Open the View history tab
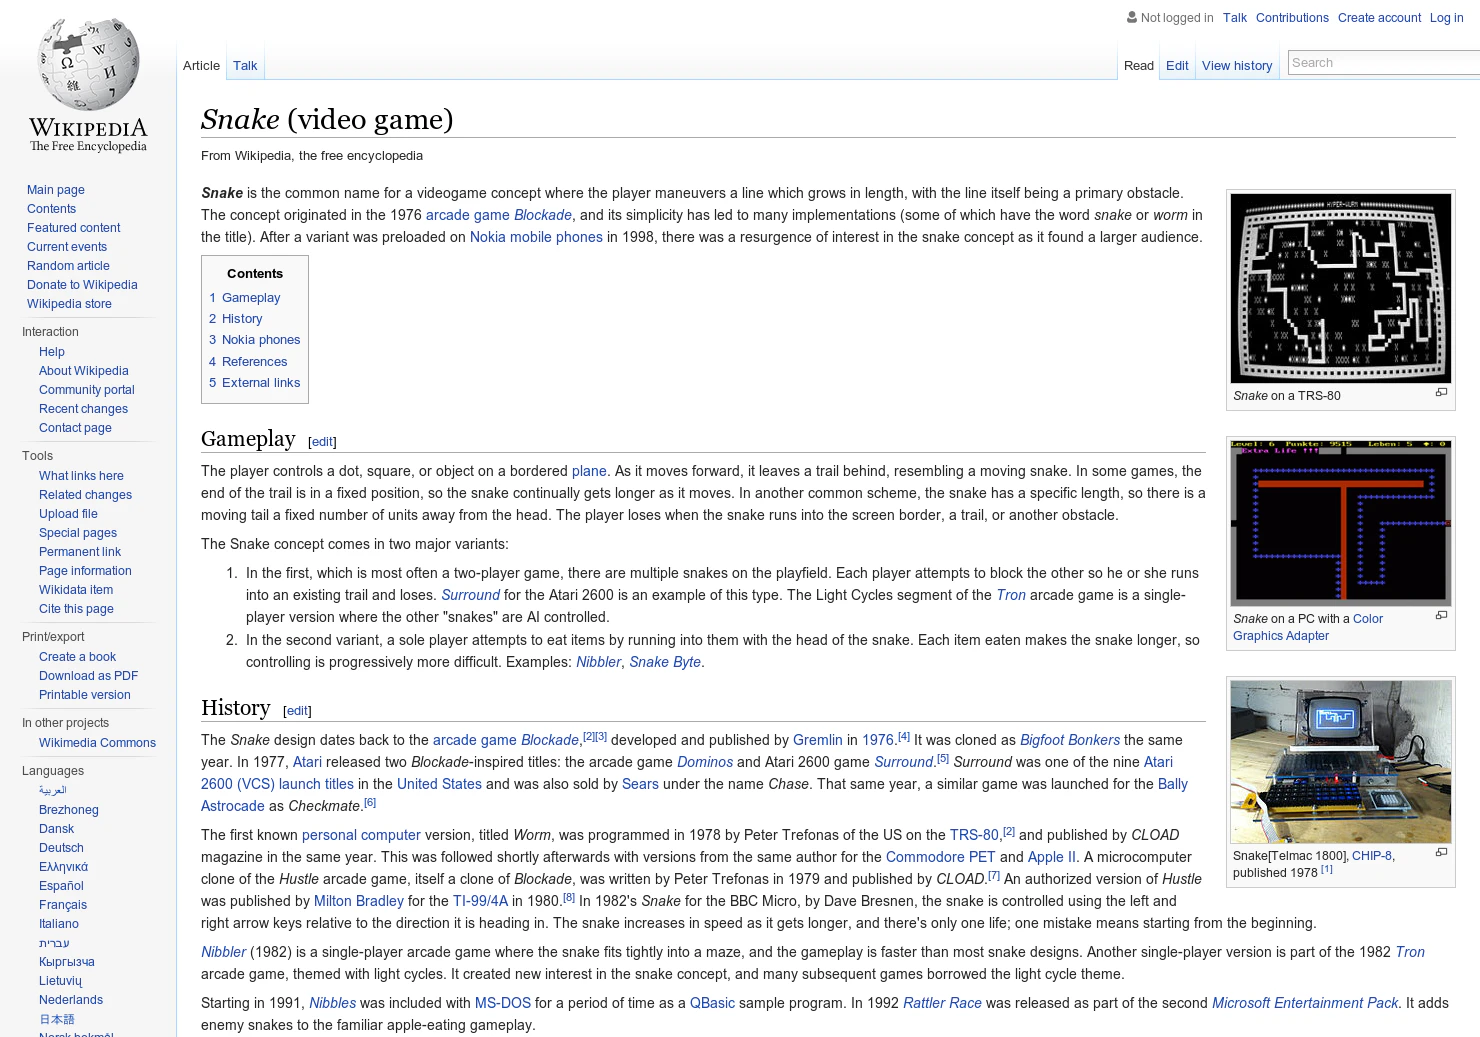Viewport: 1480px width, 1037px height. pyautogui.click(x=1237, y=66)
